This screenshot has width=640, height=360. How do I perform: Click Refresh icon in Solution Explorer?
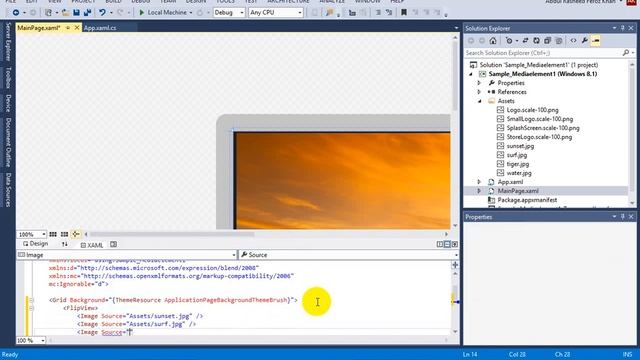pos(536,40)
